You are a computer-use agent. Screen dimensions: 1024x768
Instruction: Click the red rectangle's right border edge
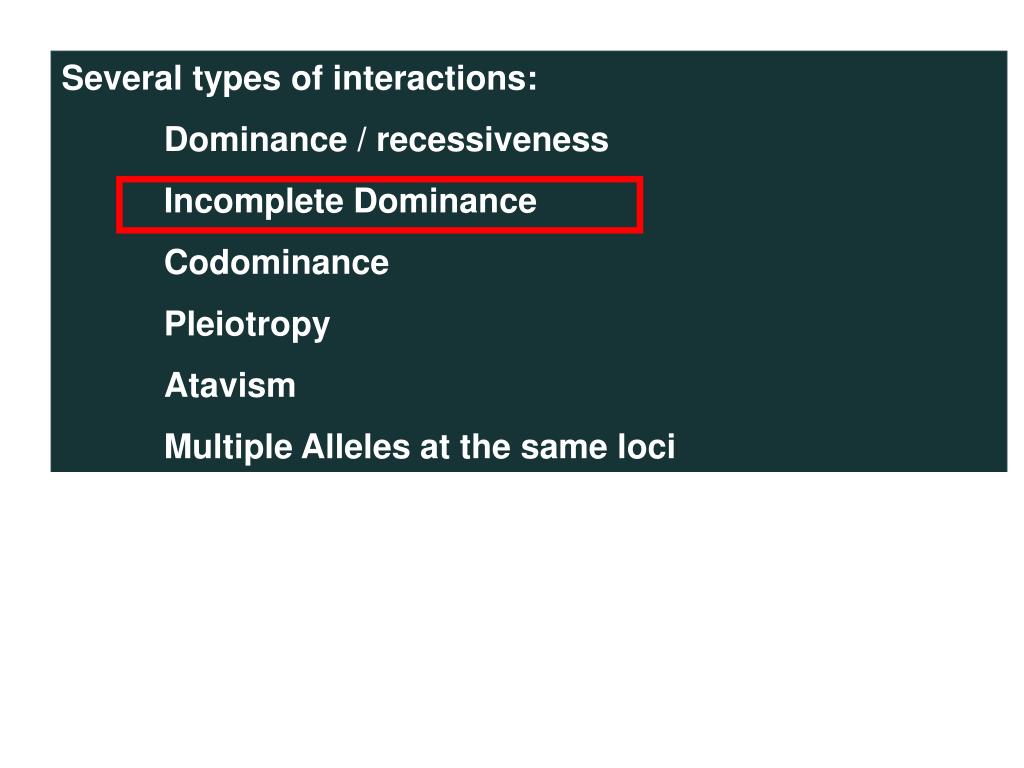coord(640,204)
